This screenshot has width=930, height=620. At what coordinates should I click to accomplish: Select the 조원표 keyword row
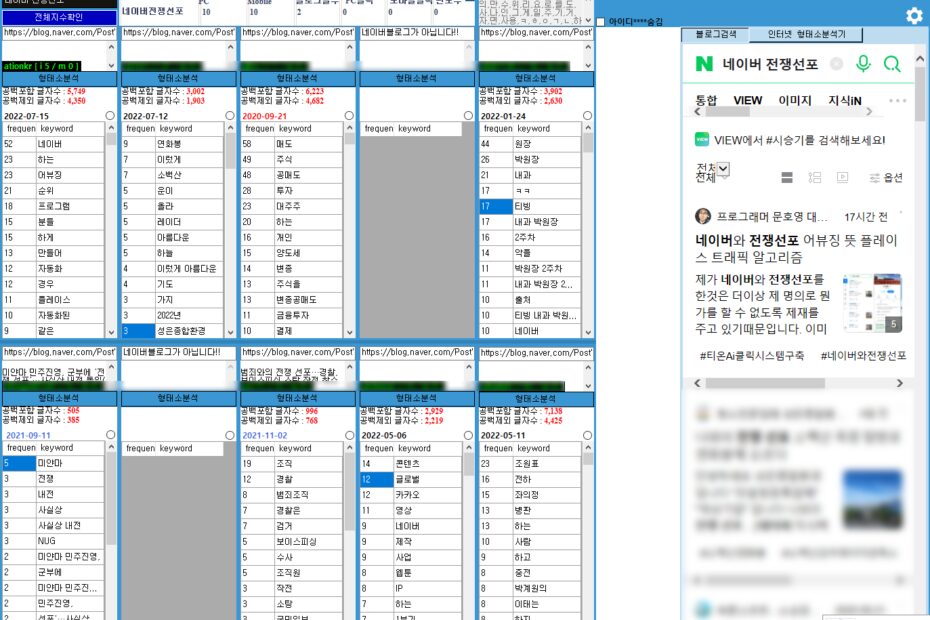(x=530, y=464)
